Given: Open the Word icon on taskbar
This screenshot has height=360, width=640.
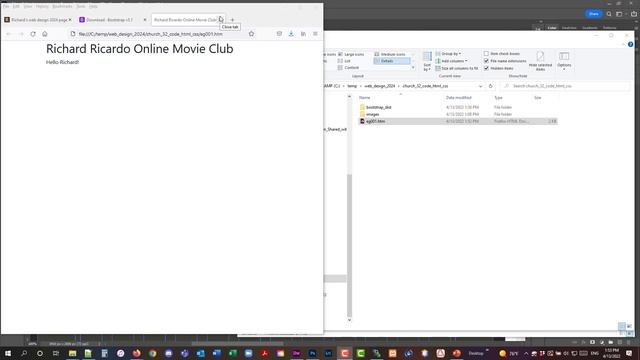Looking at the screenshot, I should (216, 353).
